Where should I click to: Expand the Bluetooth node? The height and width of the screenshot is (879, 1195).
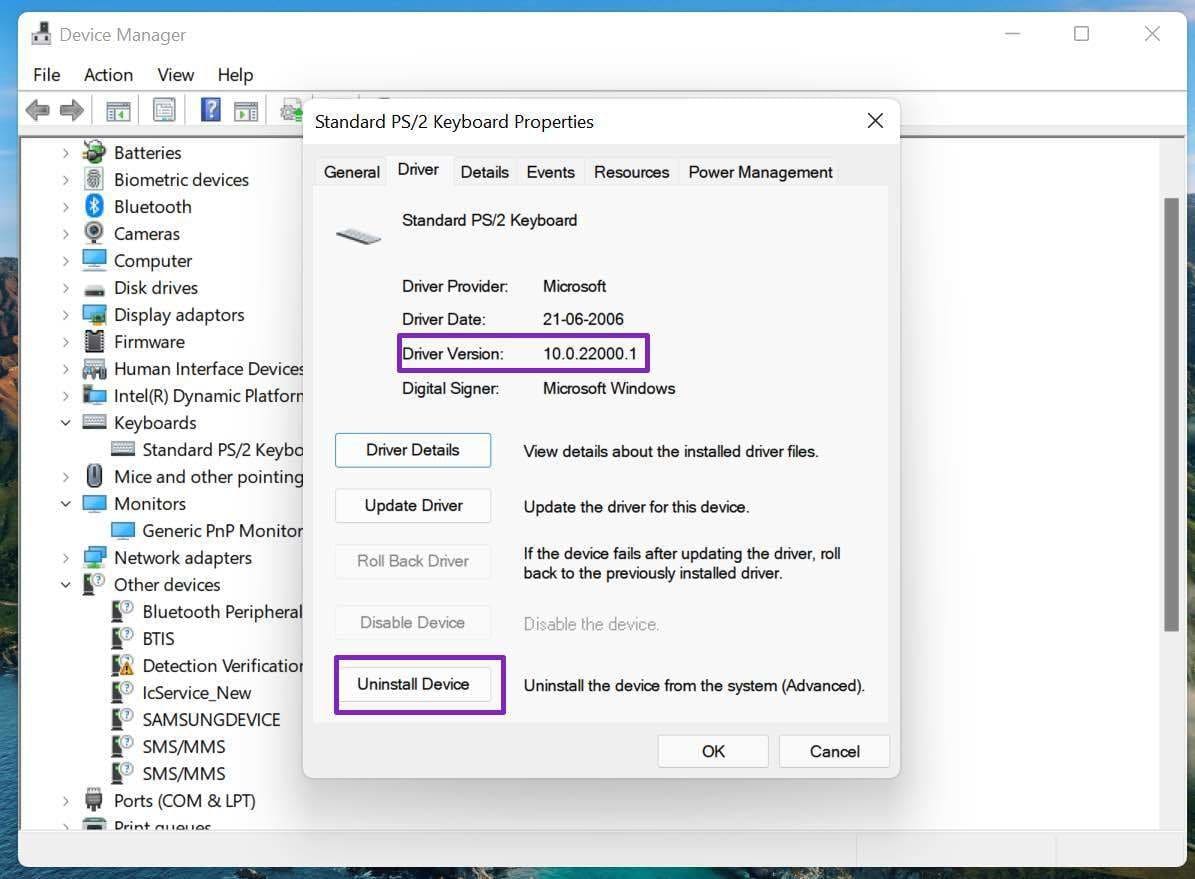pyautogui.click(x=66, y=207)
